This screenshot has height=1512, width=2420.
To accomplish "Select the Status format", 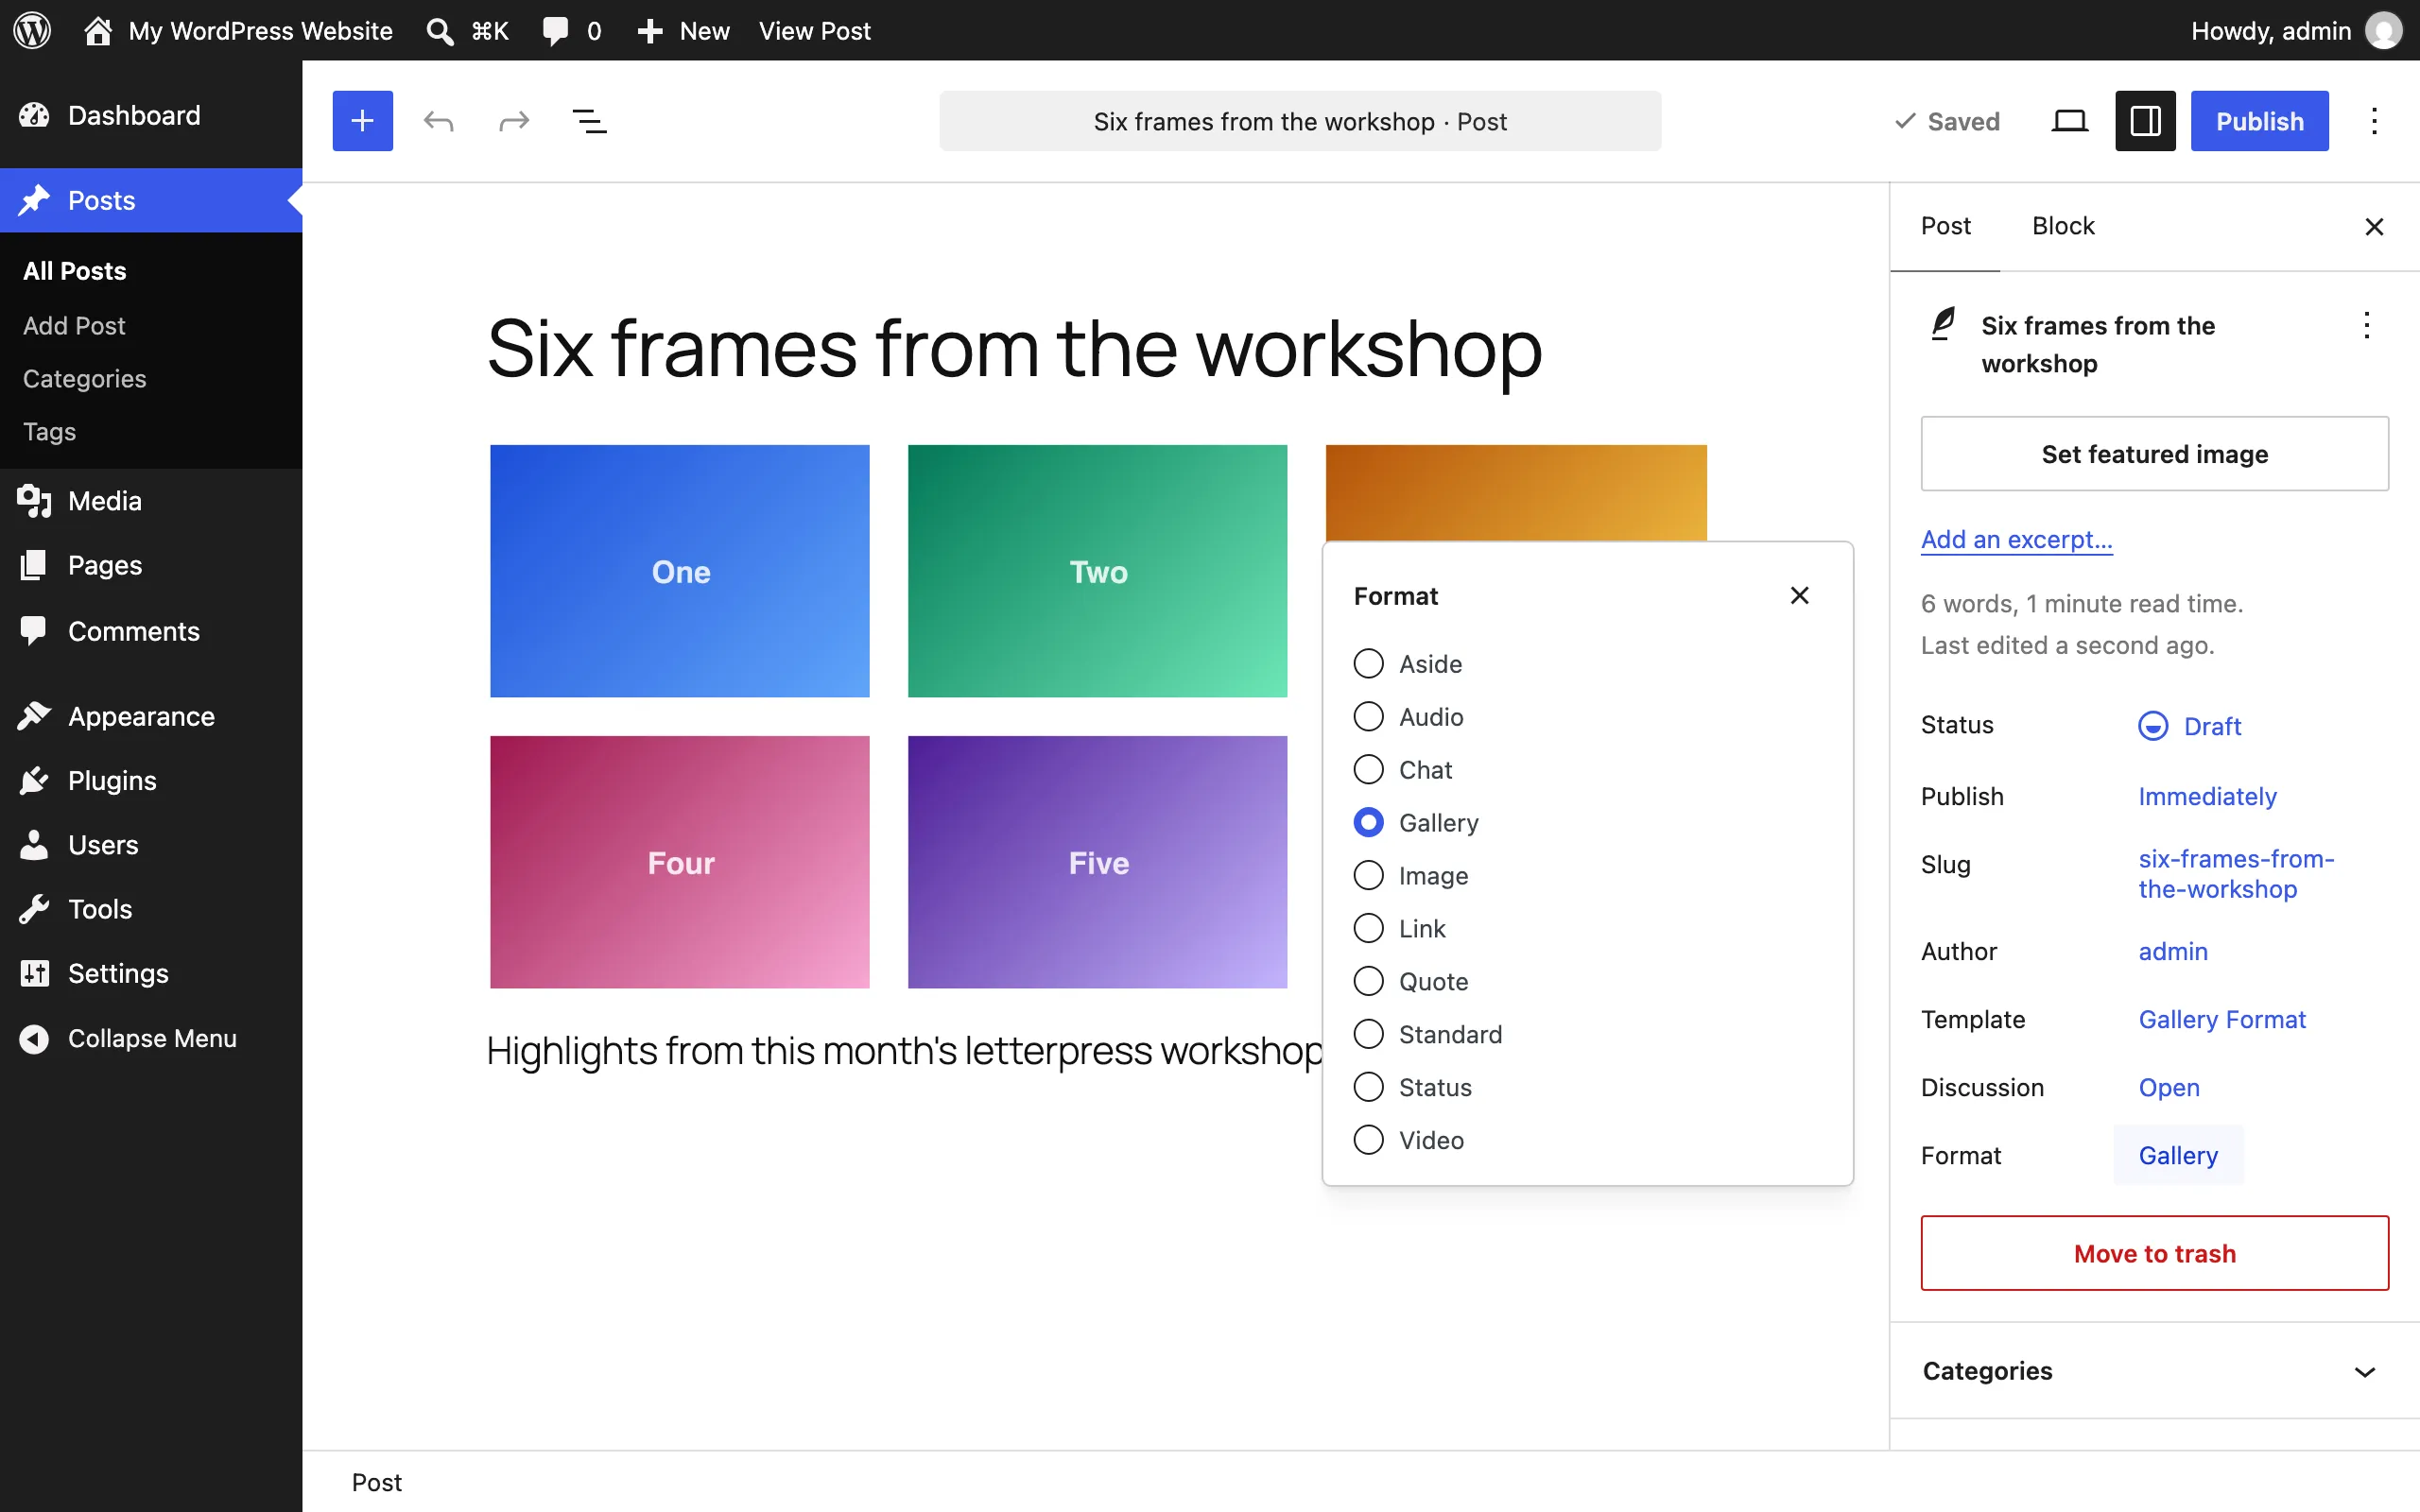I will [1368, 1087].
